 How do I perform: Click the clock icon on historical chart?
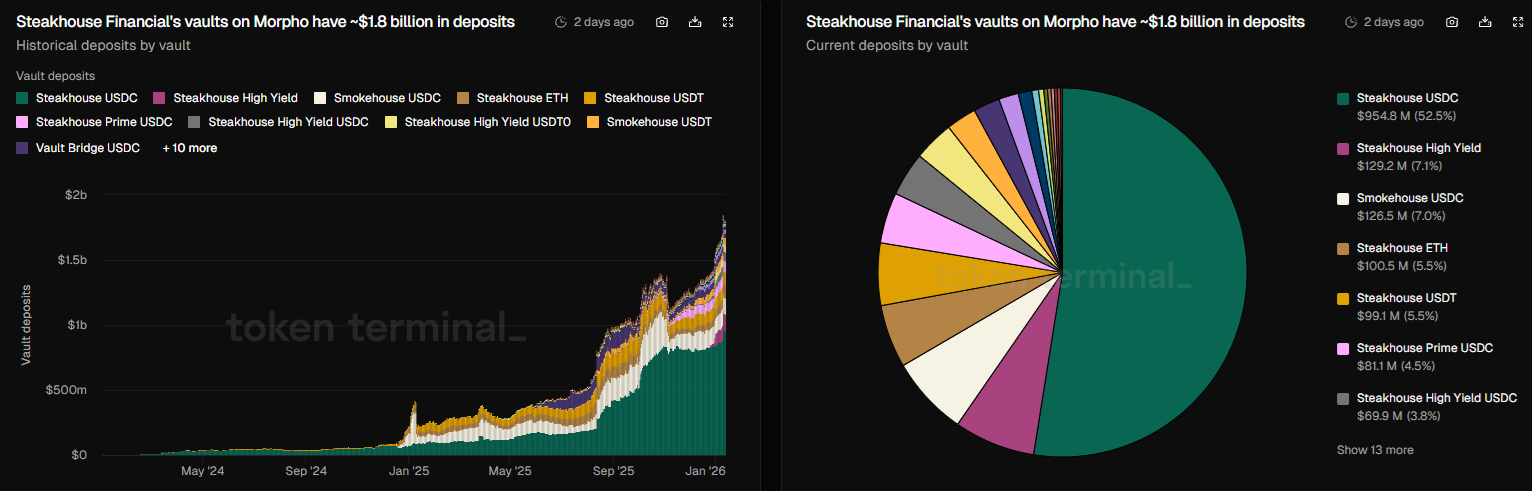click(x=561, y=22)
